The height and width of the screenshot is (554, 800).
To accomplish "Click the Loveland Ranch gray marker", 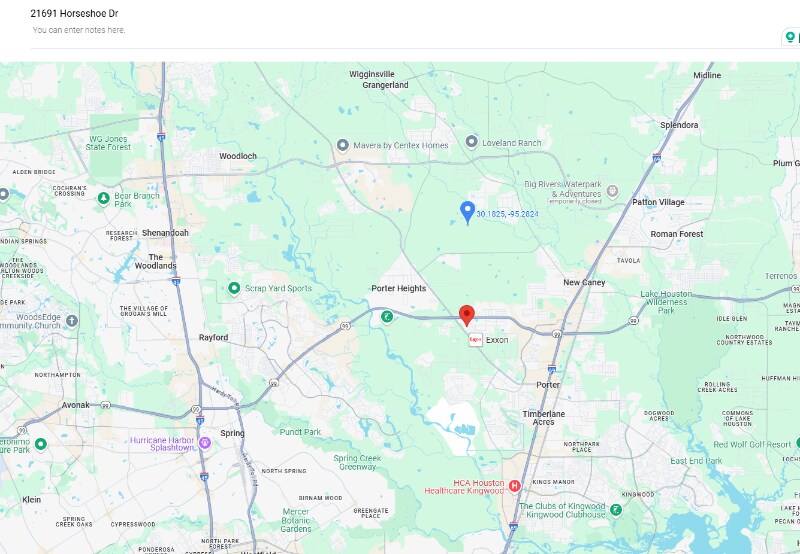I will point(472,141).
